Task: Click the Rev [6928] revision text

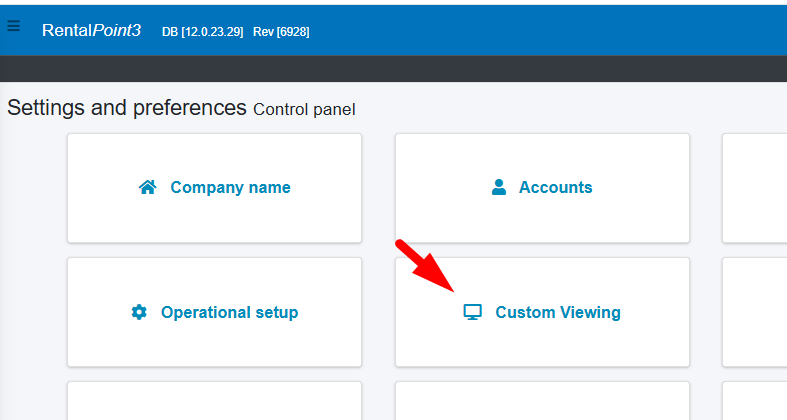Action: [x=281, y=32]
